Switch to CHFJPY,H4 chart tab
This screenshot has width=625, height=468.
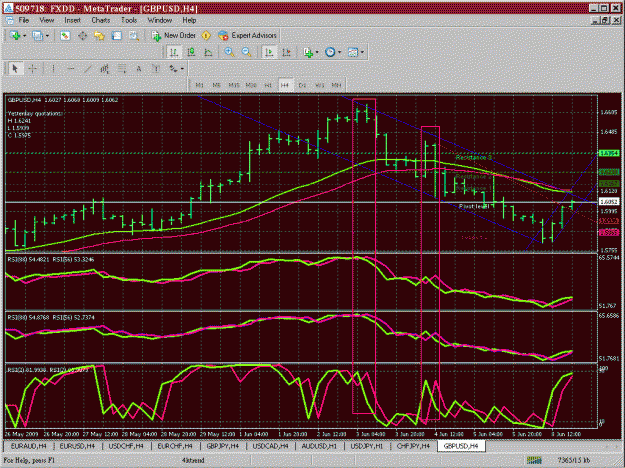pyautogui.click(x=413, y=446)
